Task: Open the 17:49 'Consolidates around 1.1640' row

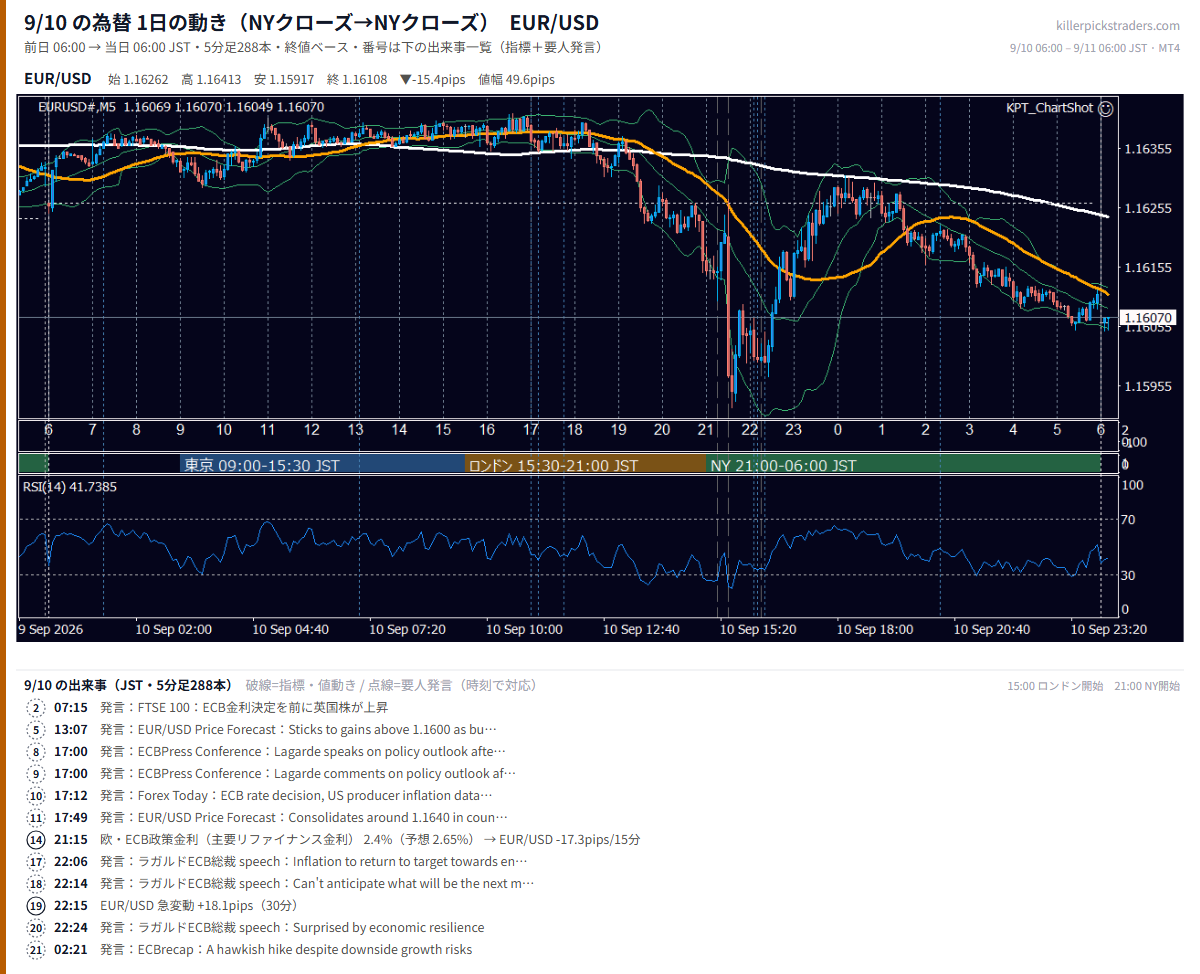Action: pos(267,818)
